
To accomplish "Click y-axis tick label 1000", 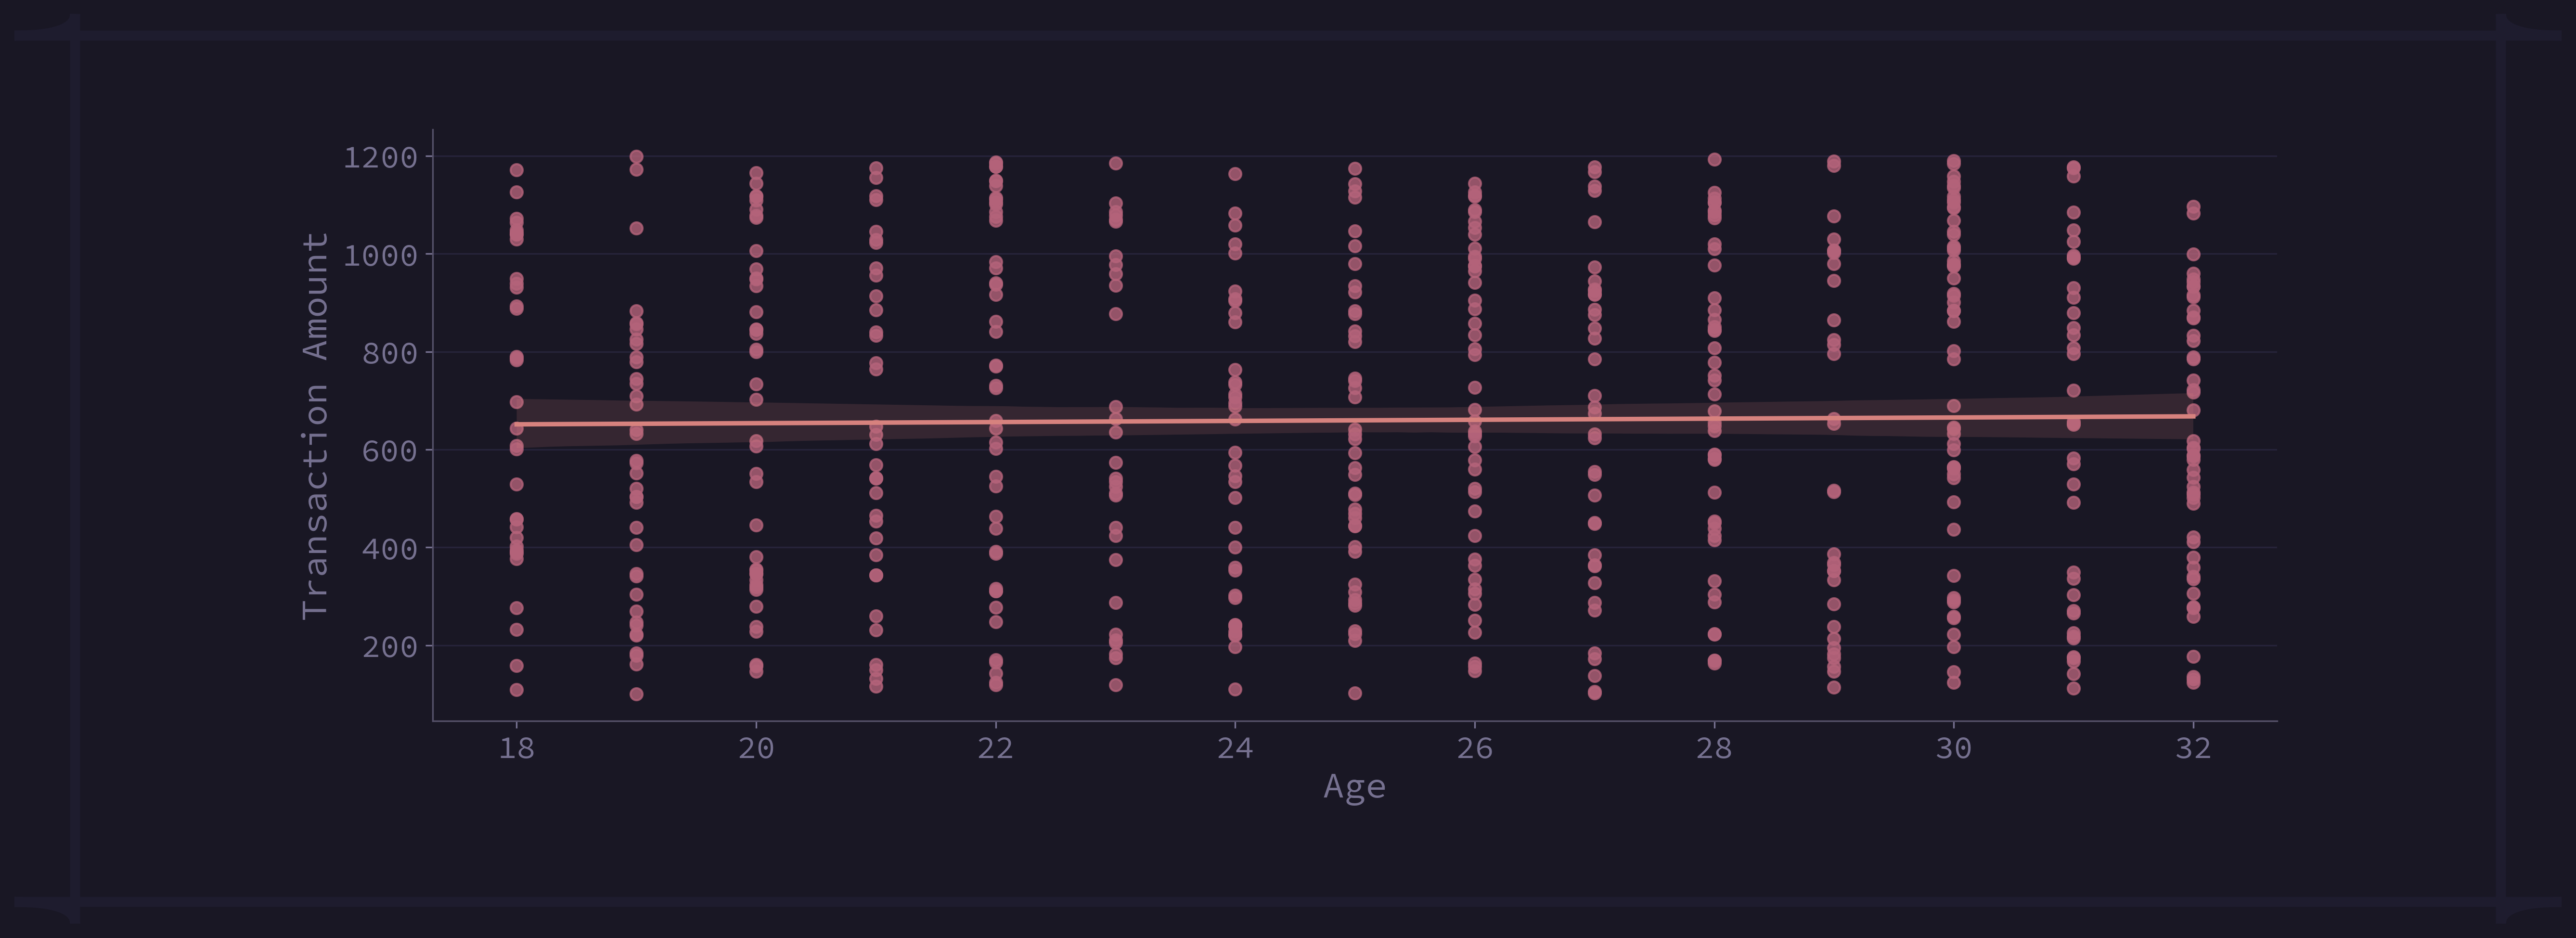I will [x=380, y=255].
